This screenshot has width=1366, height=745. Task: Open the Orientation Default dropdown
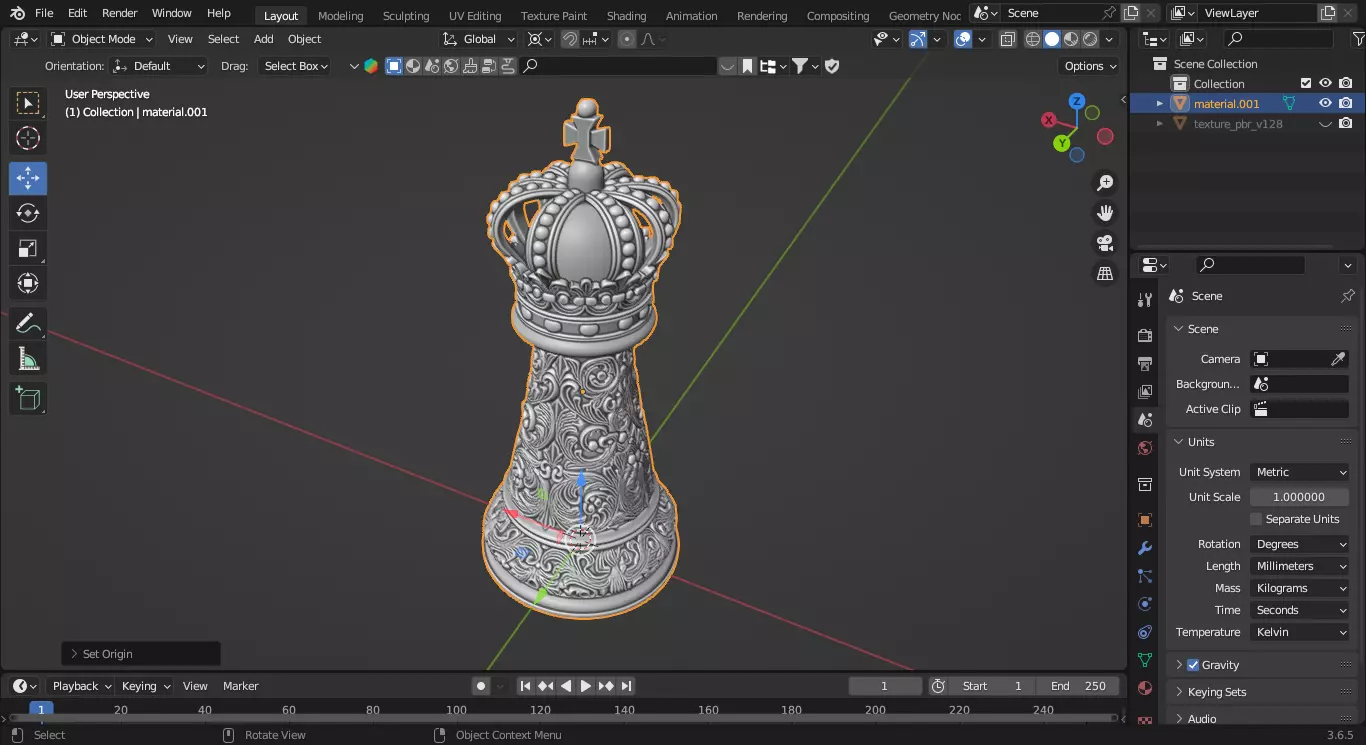(x=160, y=66)
